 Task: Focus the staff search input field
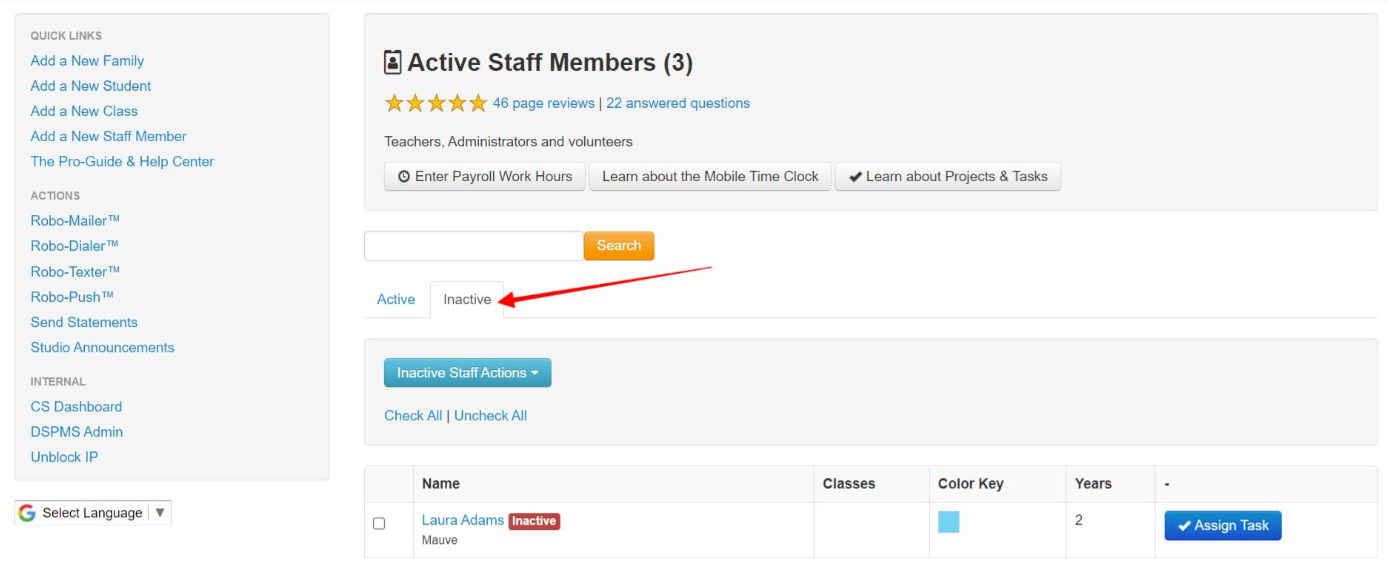click(474, 246)
